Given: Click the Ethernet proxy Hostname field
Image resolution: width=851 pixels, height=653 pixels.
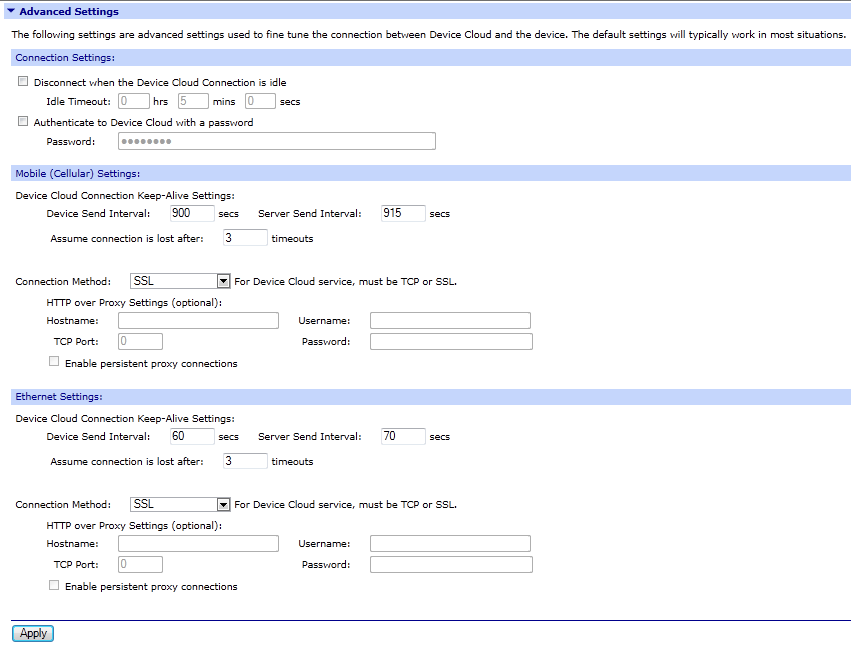Looking at the screenshot, I should [198, 544].
